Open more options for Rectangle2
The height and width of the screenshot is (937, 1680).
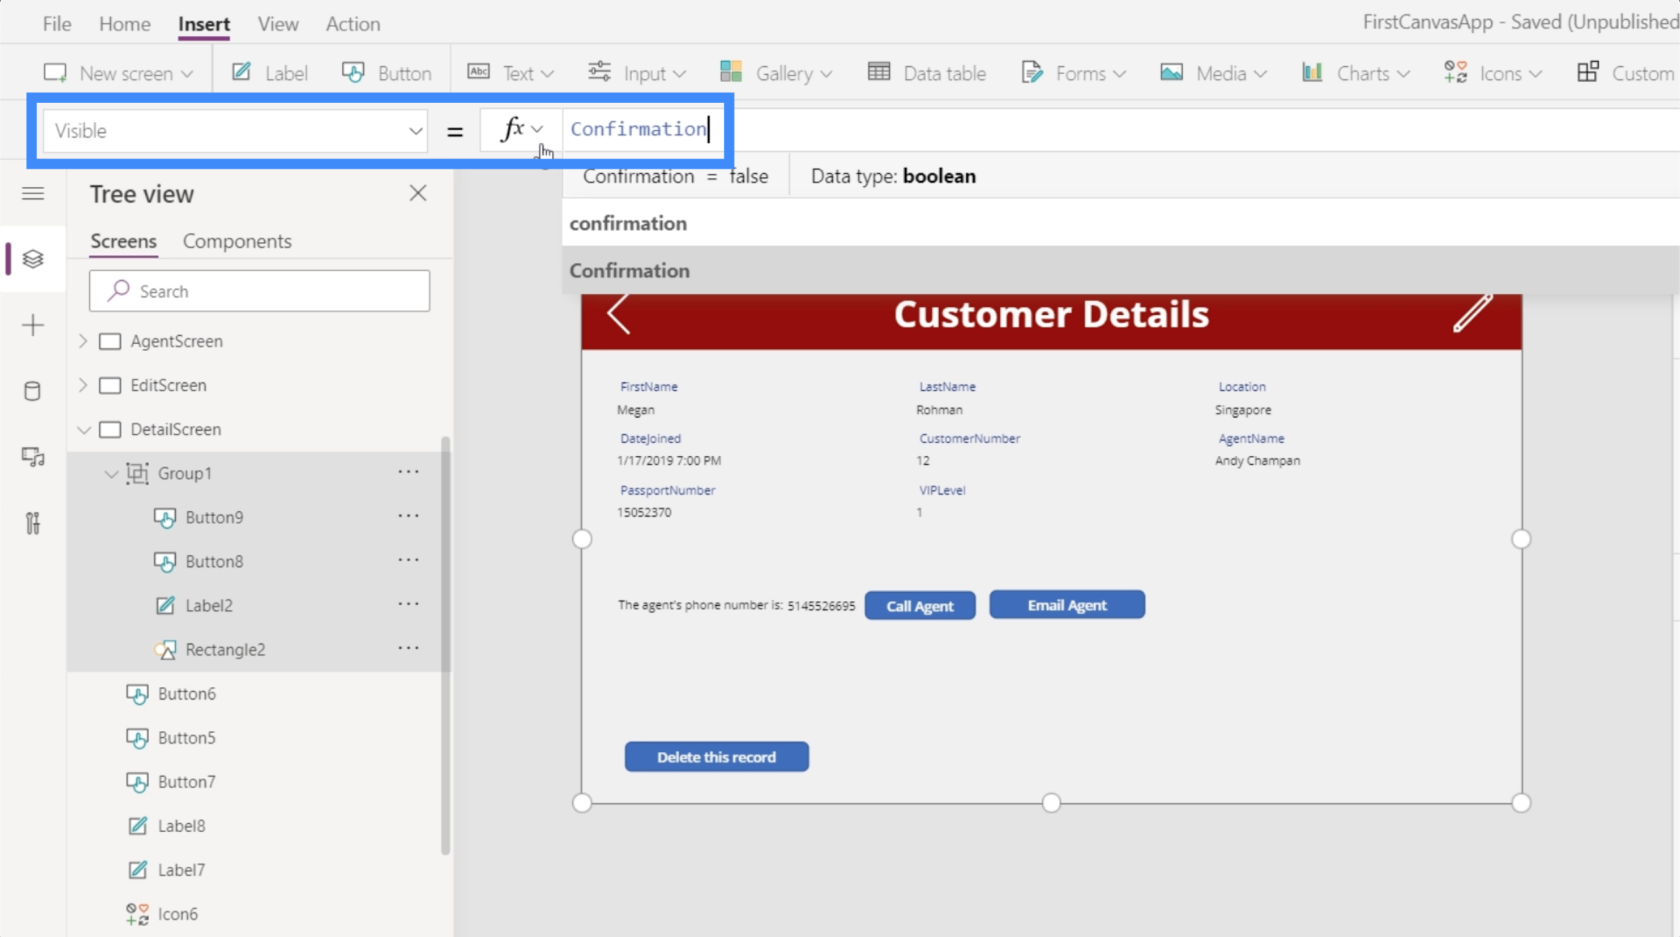point(408,648)
